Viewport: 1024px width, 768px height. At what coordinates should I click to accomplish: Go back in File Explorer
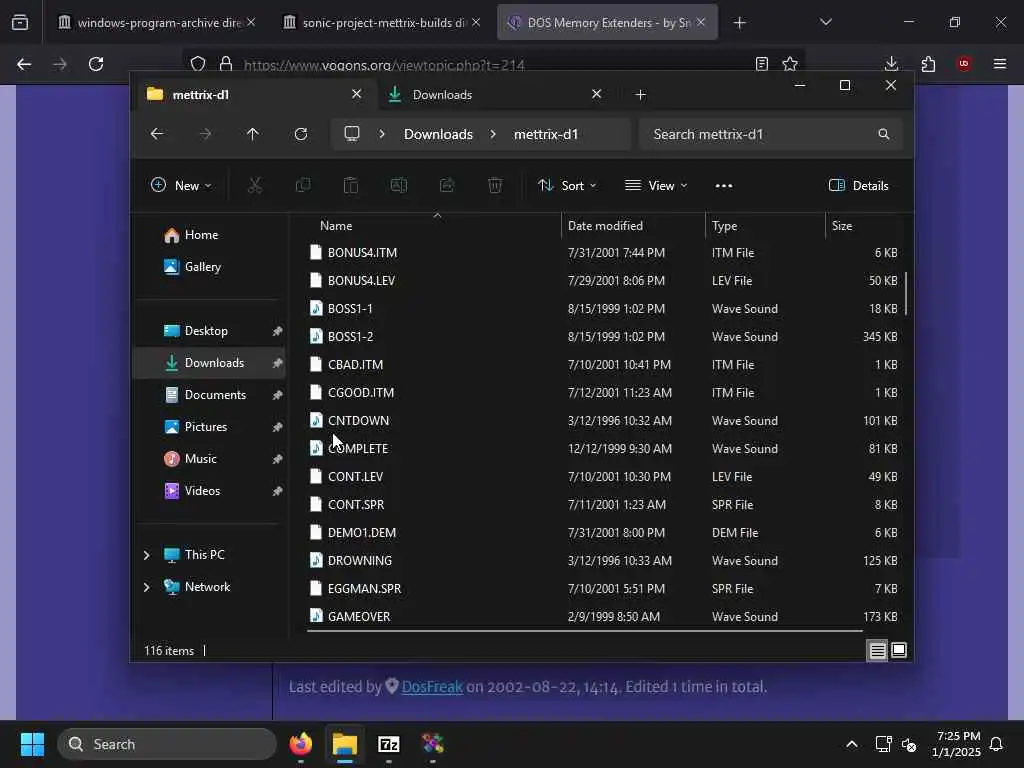point(157,134)
